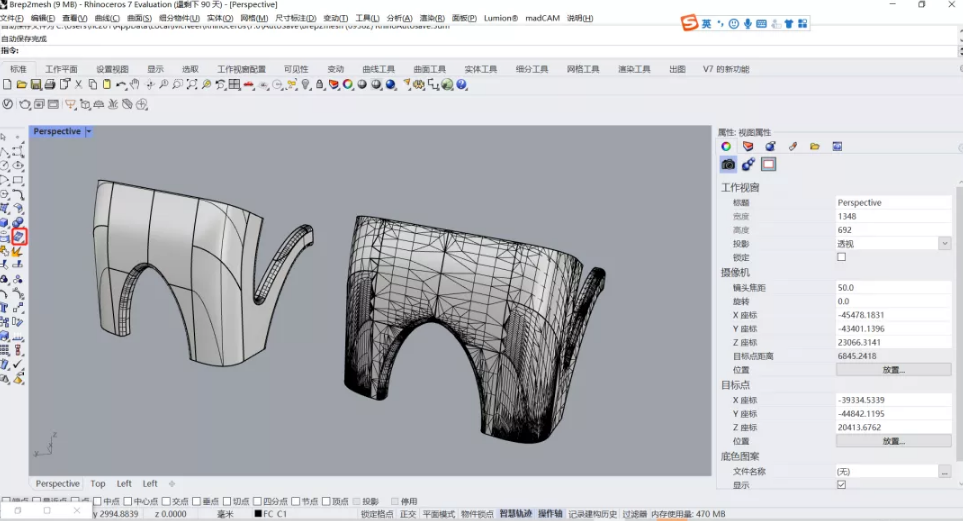This screenshot has width=963, height=521.
Task: Click the Cut scissors icon
Action: [79, 84]
